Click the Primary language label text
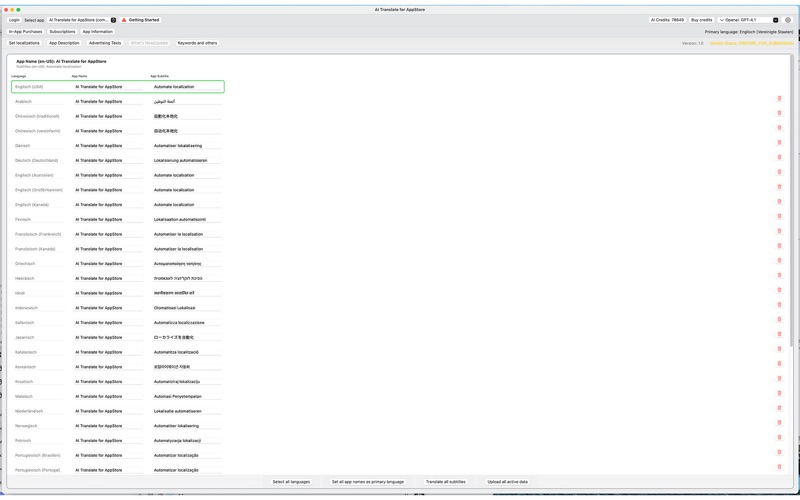The image size is (800, 500). tap(749, 32)
